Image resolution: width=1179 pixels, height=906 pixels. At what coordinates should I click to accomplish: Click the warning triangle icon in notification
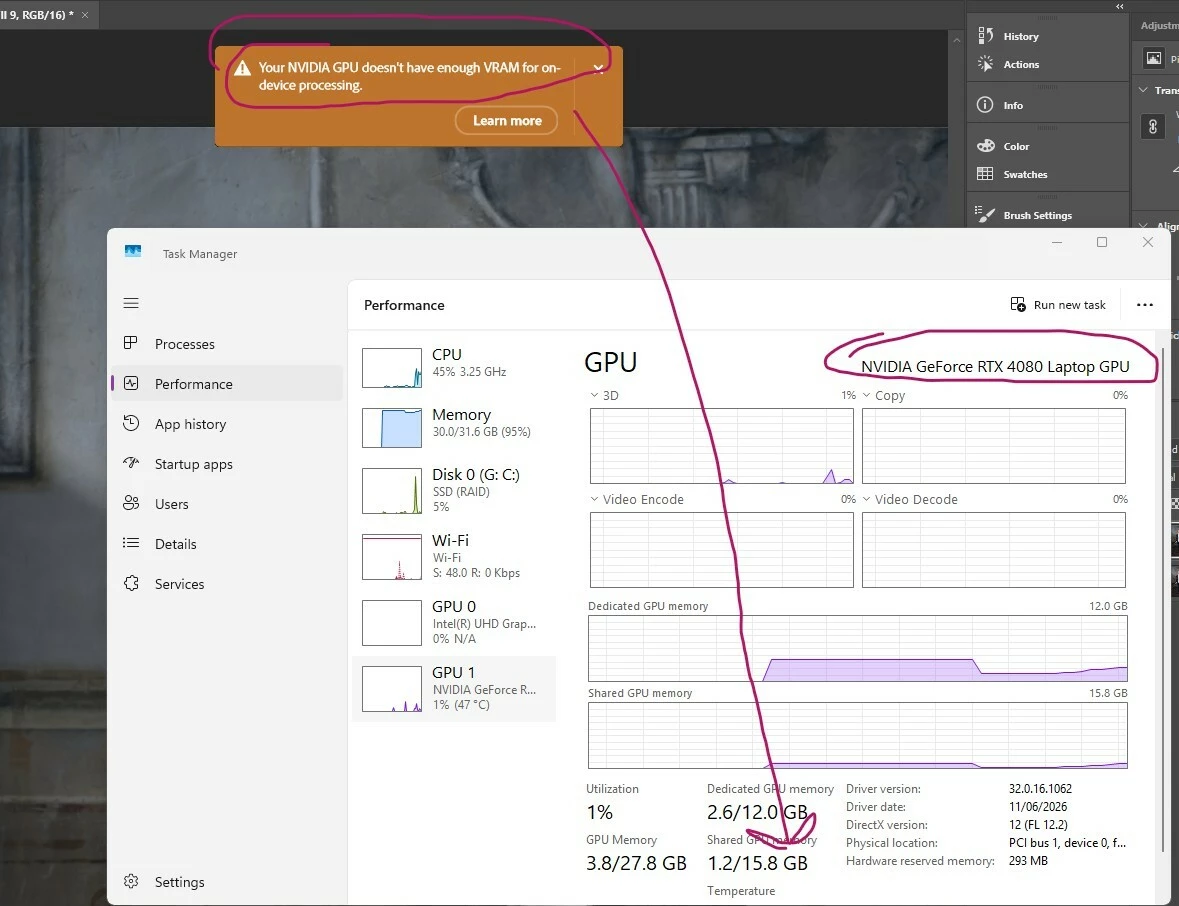click(242, 68)
